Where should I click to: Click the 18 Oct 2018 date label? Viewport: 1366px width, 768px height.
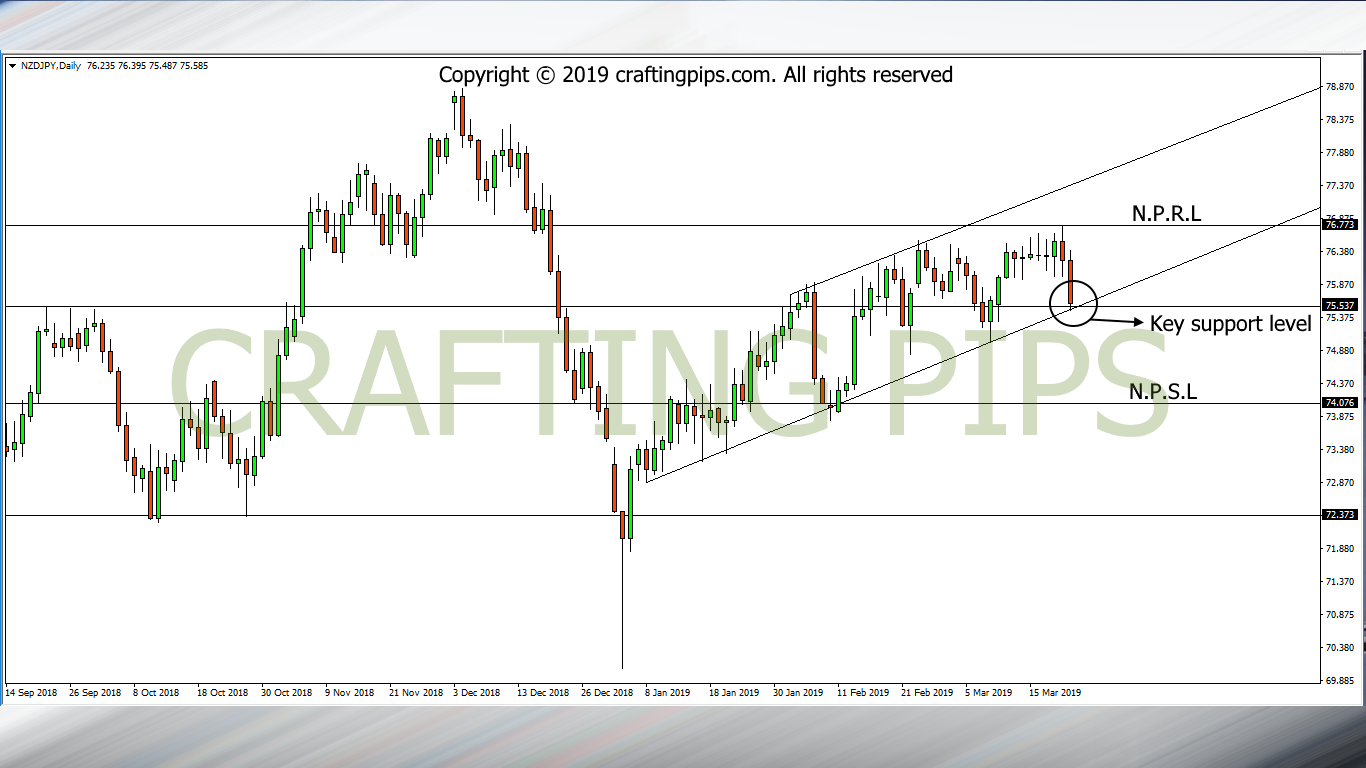point(222,692)
